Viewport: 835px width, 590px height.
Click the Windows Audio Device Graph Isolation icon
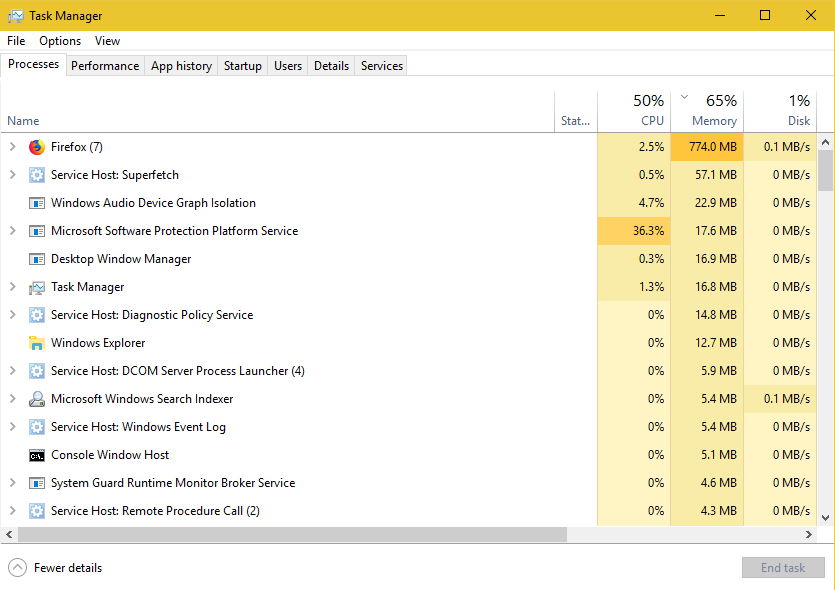tap(37, 203)
